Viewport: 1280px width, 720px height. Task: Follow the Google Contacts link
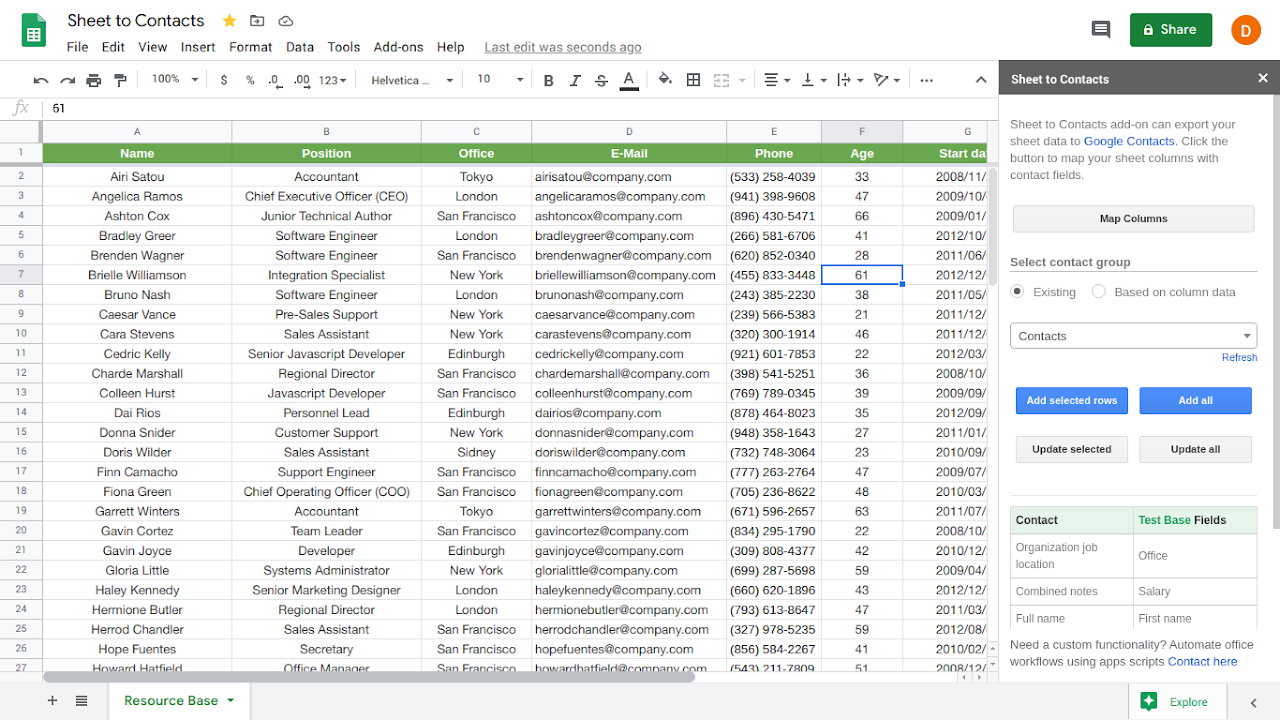(1129, 141)
